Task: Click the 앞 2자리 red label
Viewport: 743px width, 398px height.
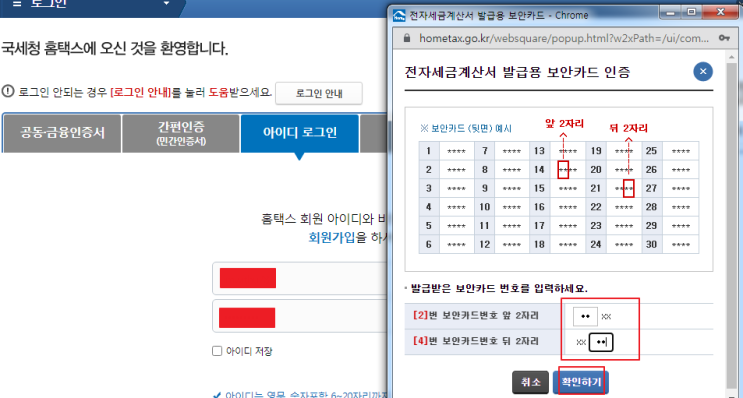Action: coord(564,124)
